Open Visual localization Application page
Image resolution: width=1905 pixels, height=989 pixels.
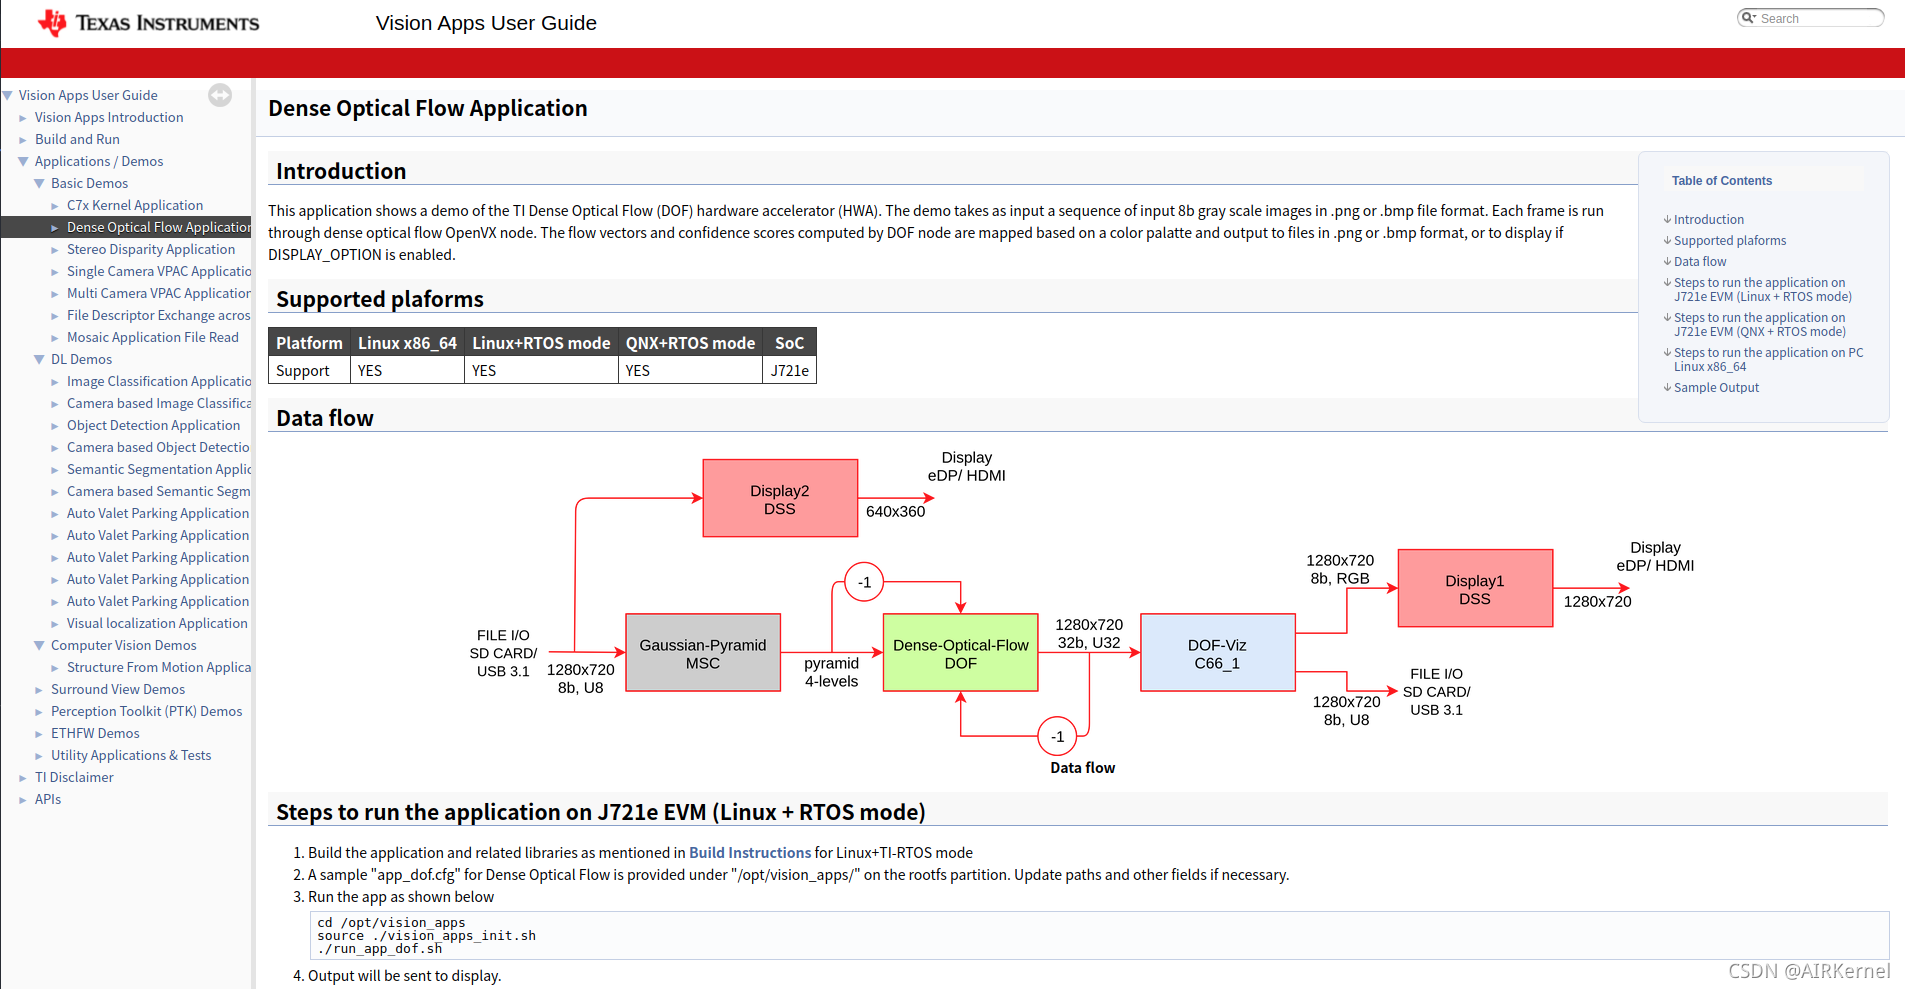pos(157,623)
